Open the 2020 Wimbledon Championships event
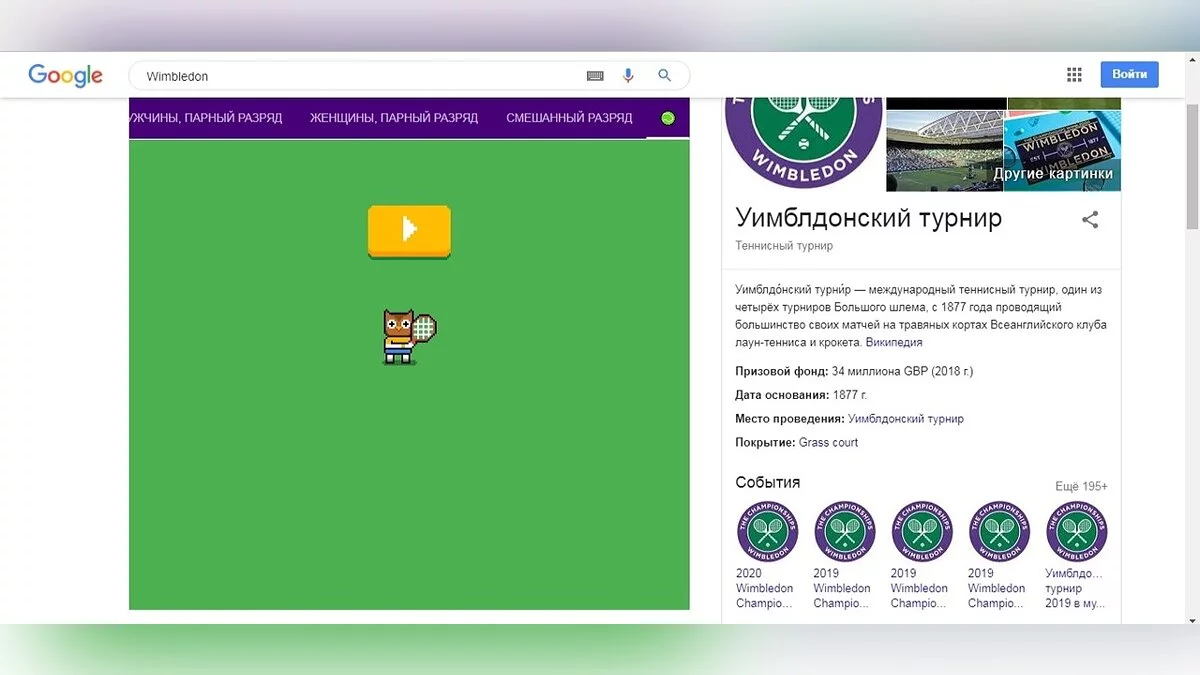The image size is (1200, 675). pos(767,555)
